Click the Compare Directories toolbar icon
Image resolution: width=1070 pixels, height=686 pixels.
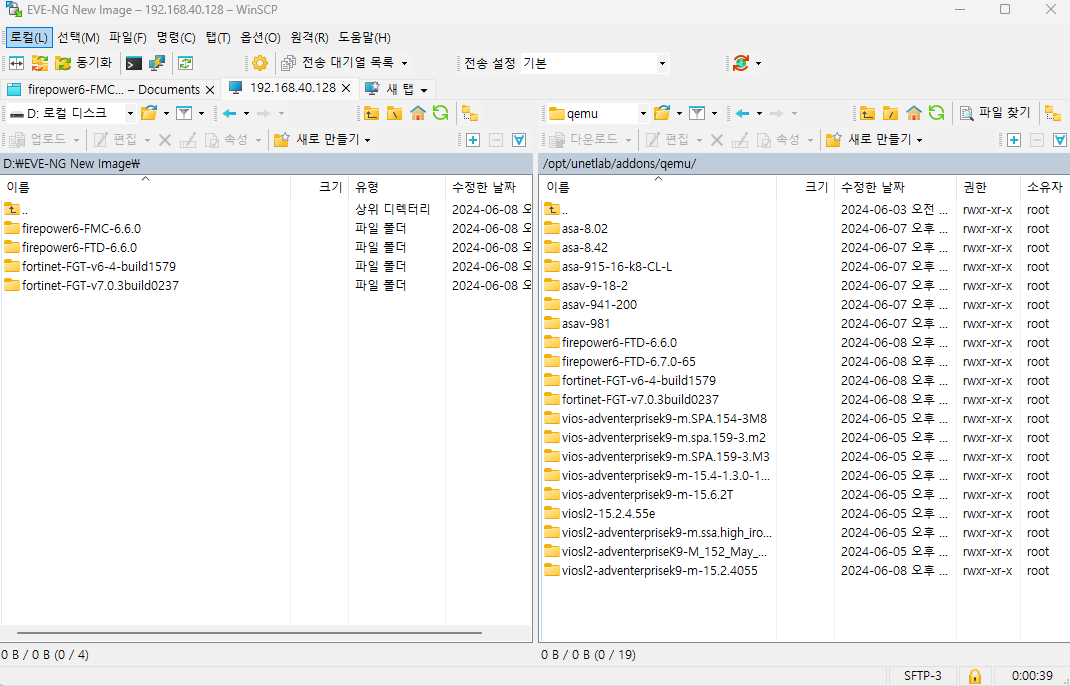click(x=16, y=63)
